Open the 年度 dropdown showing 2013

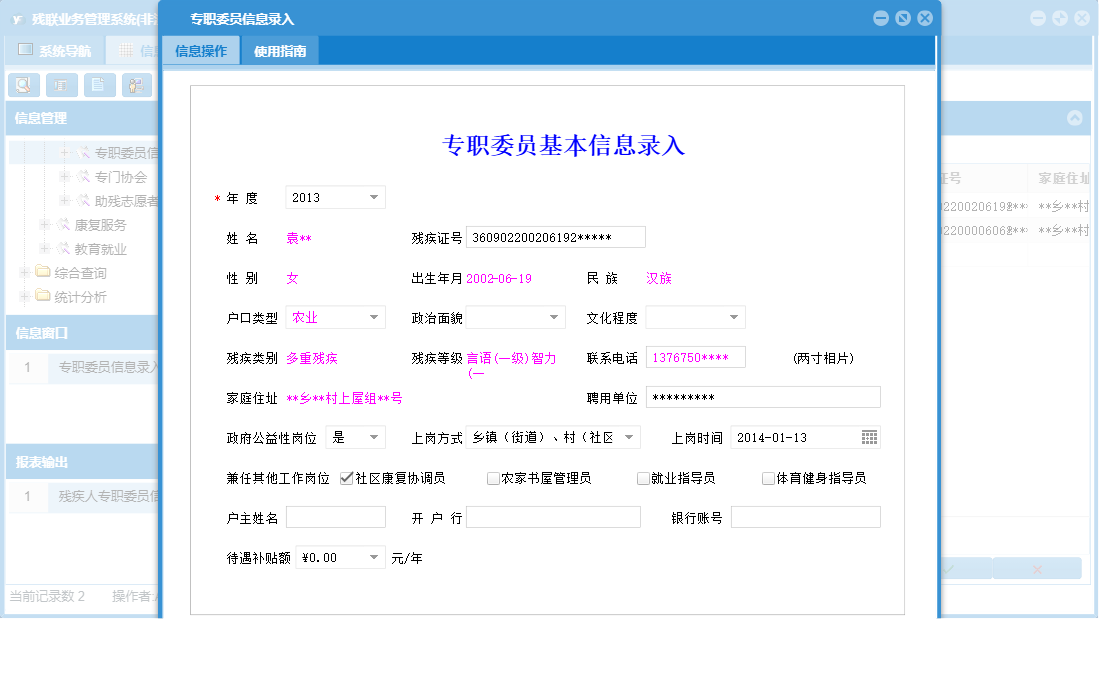374,197
